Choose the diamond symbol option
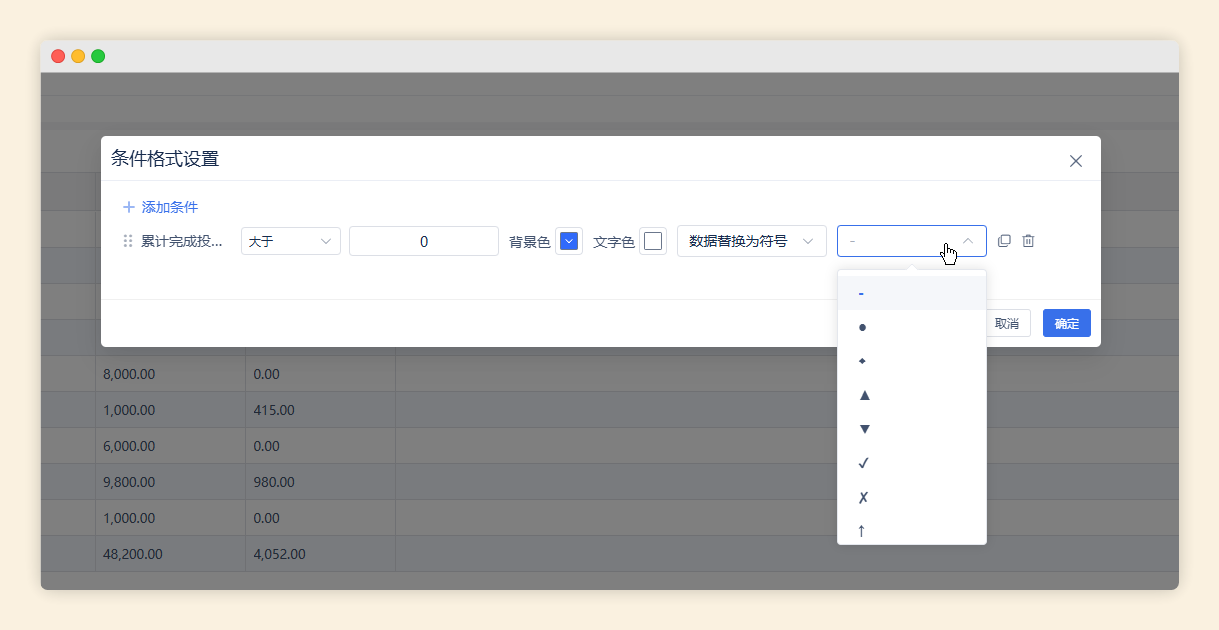Image resolution: width=1219 pixels, height=630 pixels. pyautogui.click(x=862, y=361)
